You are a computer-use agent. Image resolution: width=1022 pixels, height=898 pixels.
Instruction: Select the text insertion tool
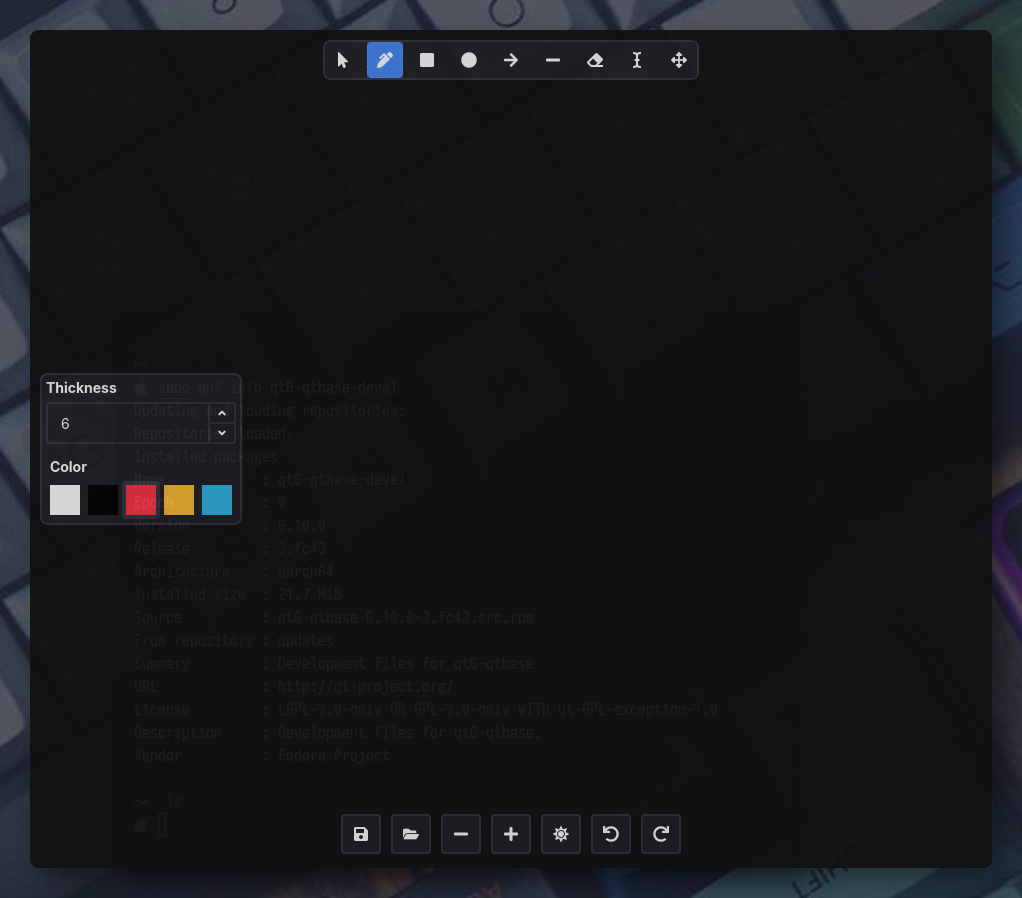click(x=637, y=60)
